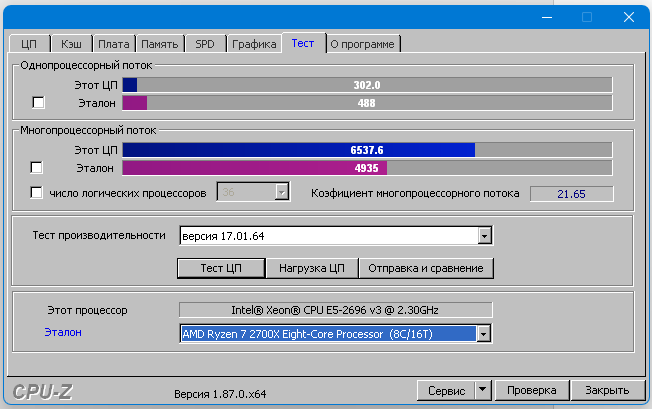Click the single-thread Эталон 488 bar
The width and height of the screenshot is (652, 409).
(x=367, y=103)
